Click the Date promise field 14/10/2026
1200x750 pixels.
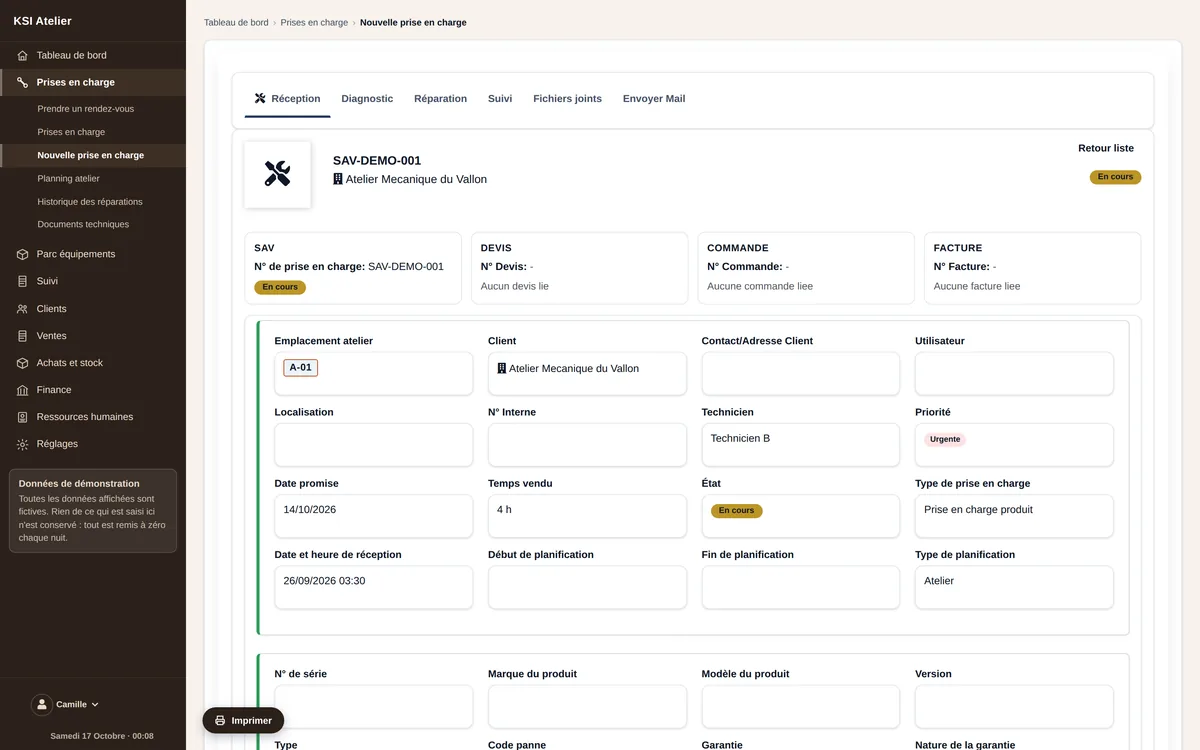coord(373,516)
